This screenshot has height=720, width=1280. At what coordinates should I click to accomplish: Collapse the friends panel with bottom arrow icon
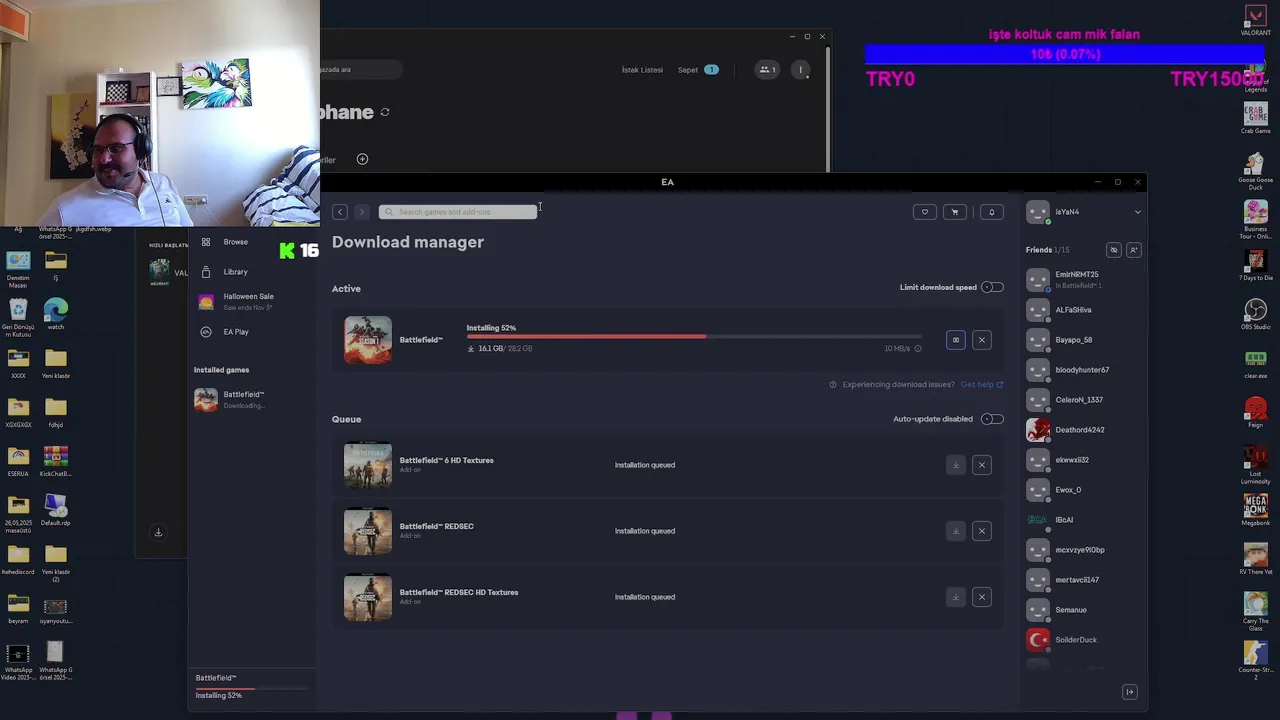1129,692
